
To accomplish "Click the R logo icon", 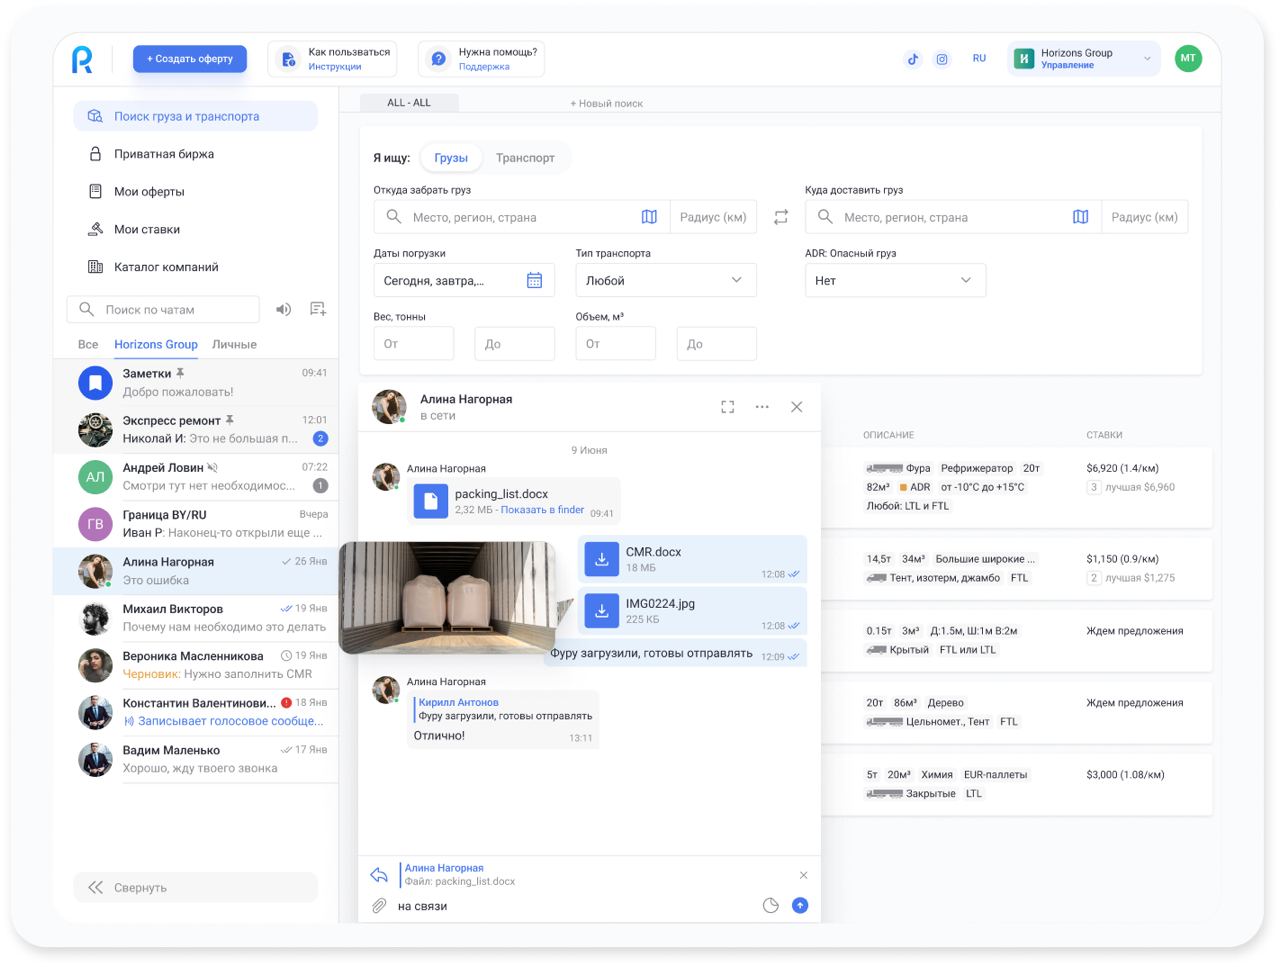I will pos(82,60).
